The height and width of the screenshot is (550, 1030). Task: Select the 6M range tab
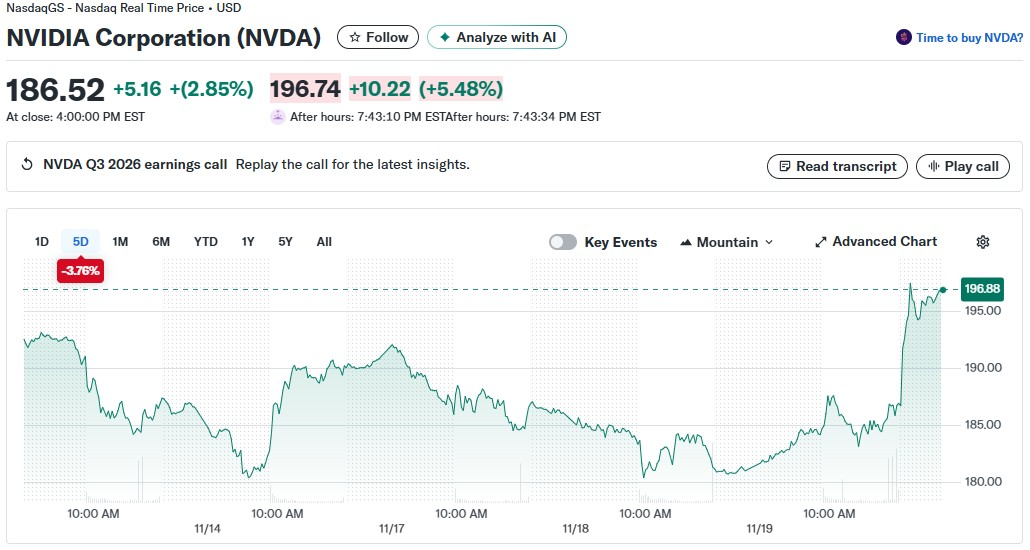[x=161, y=242]
